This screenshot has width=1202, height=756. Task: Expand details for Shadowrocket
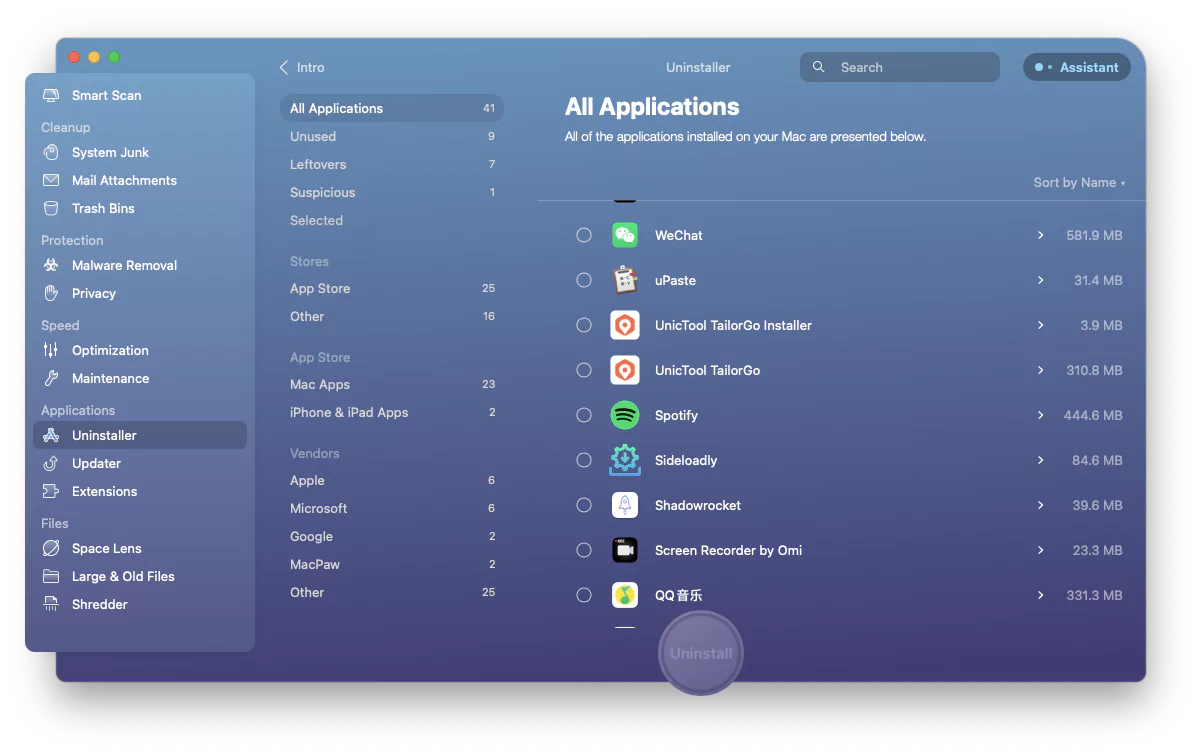pos(1039,505)
